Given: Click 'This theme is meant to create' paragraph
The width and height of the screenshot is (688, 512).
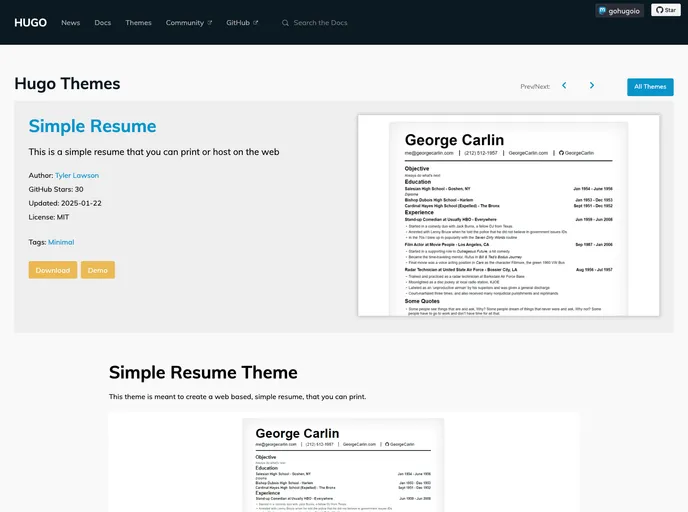Looking at the screenshot, I should pyautogui.click(x=237, y=397).
